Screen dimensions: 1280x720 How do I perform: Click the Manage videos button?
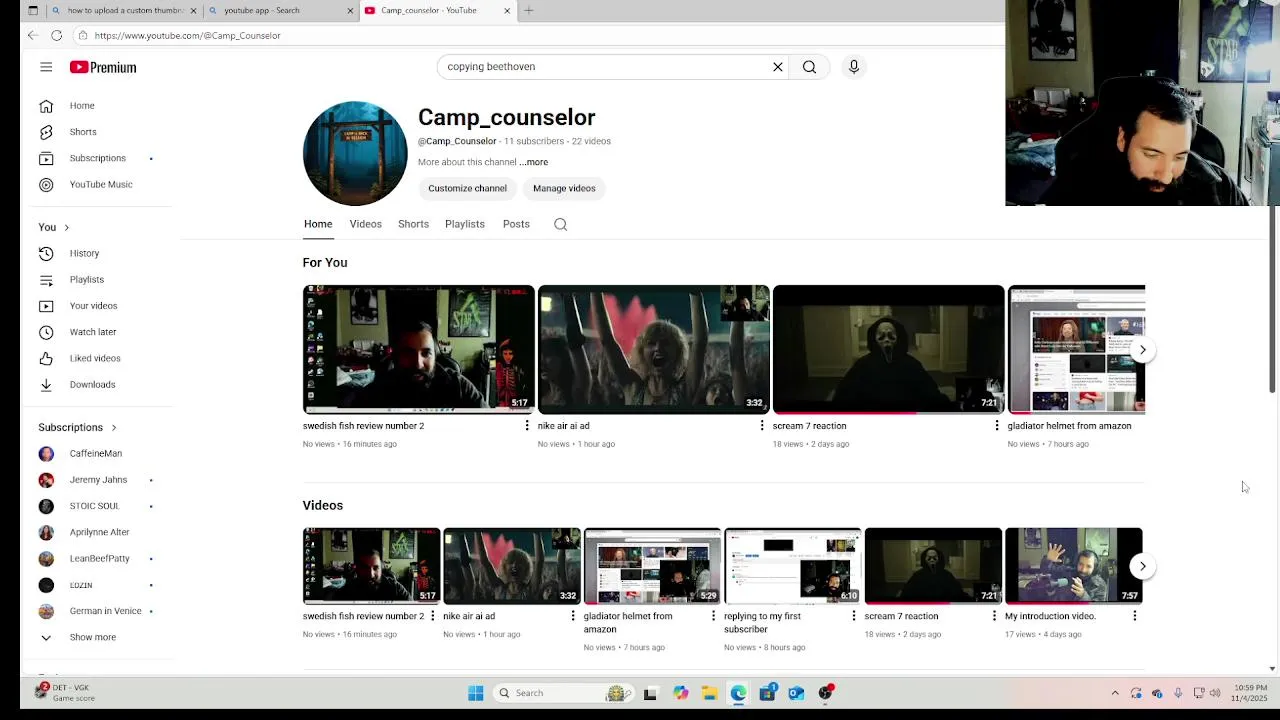(x=564, y=188)
